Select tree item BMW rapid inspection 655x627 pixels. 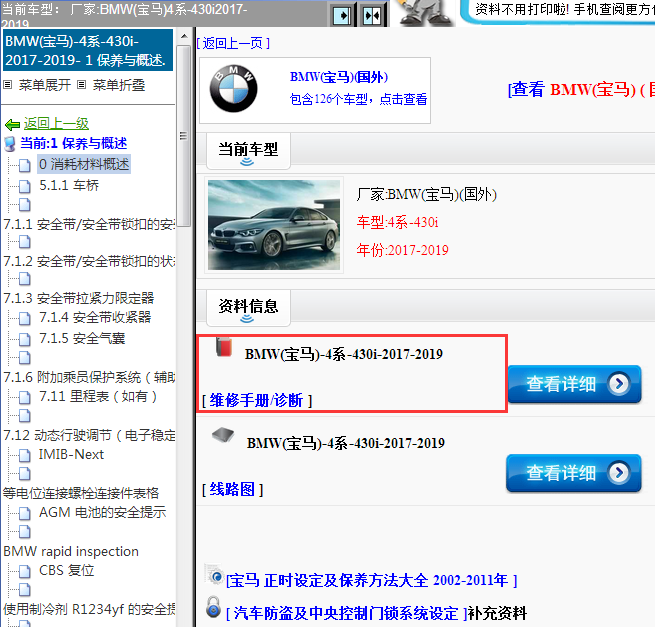click(x=71, y=551)
